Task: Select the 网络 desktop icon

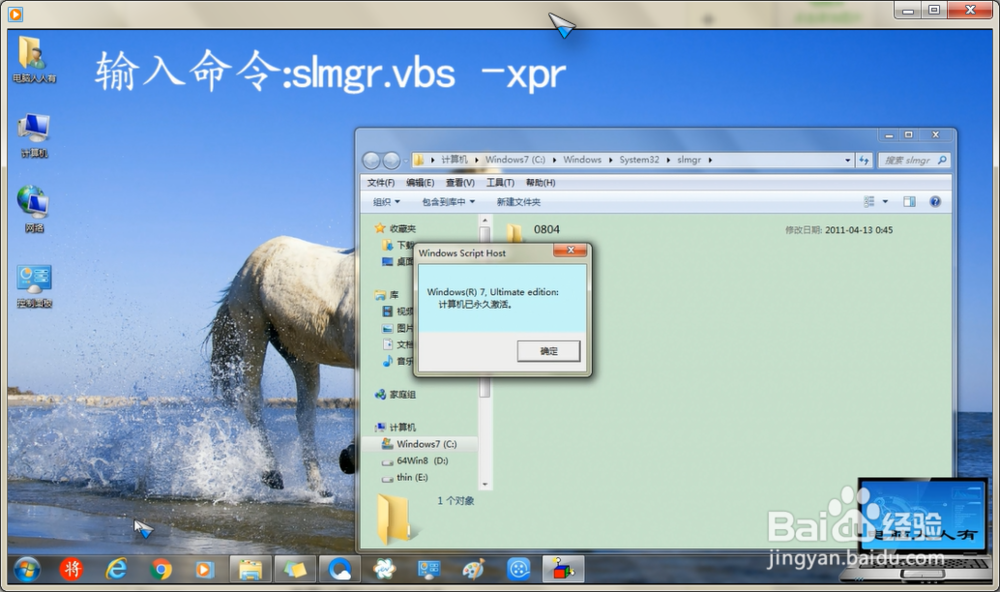Action: (x=33, y=209)
